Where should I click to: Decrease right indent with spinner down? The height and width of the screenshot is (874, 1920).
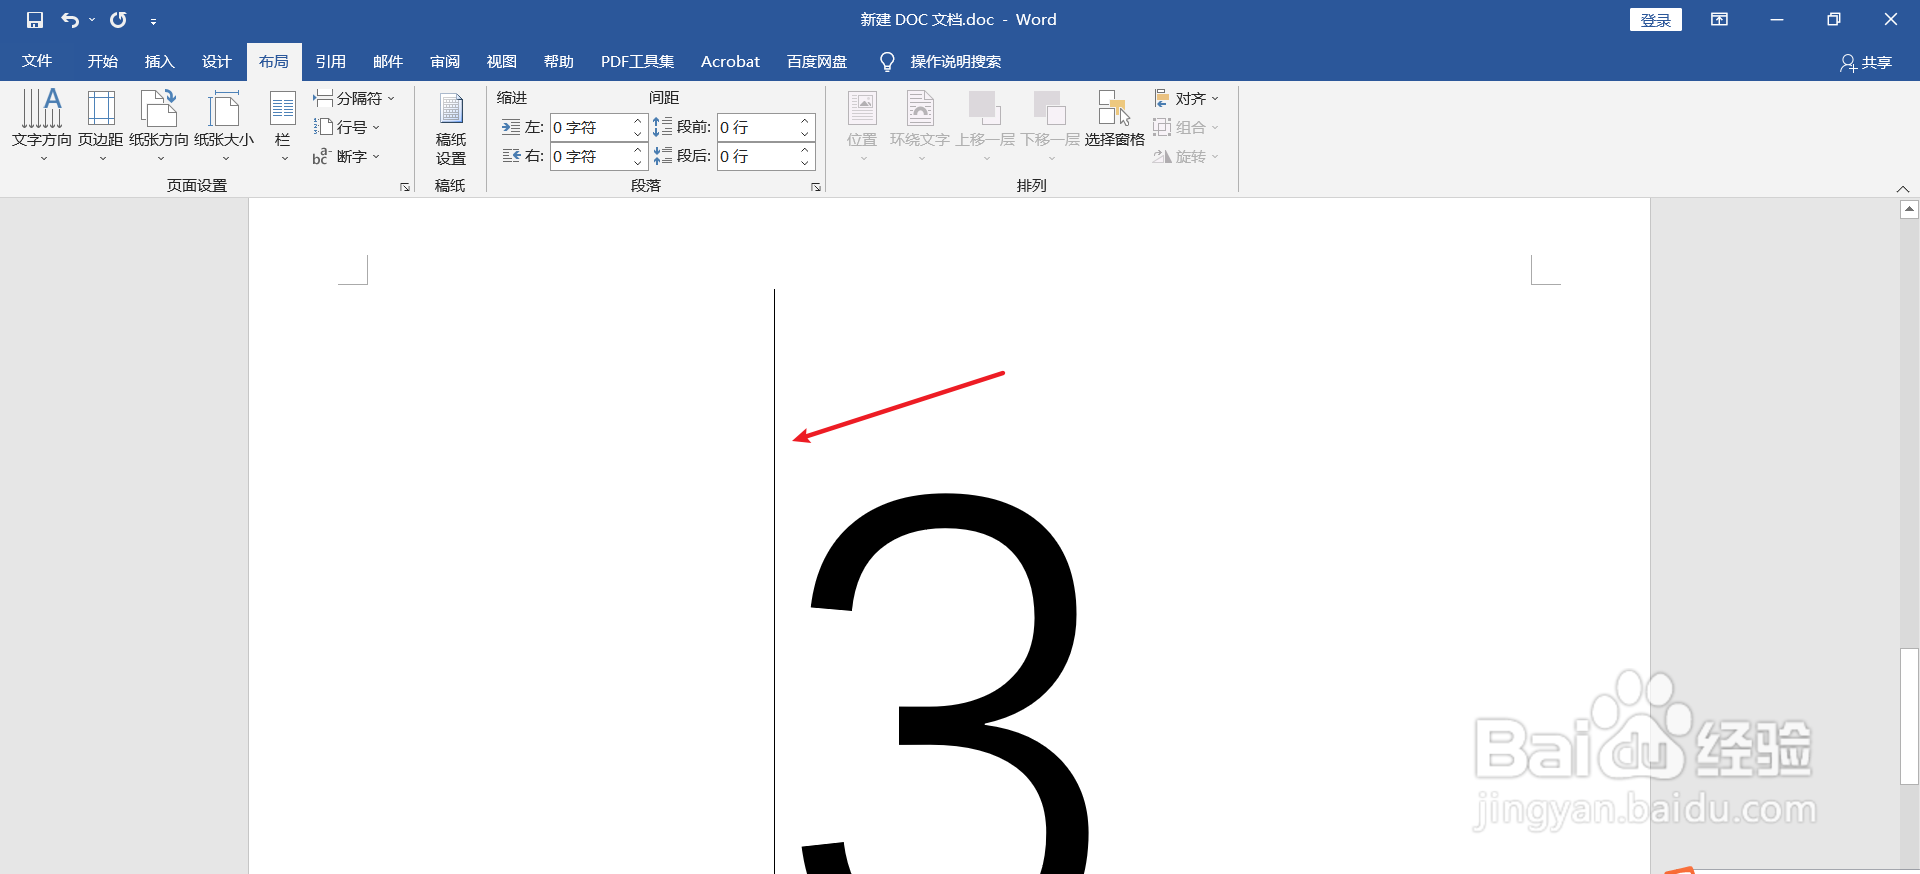pos(638,163)
